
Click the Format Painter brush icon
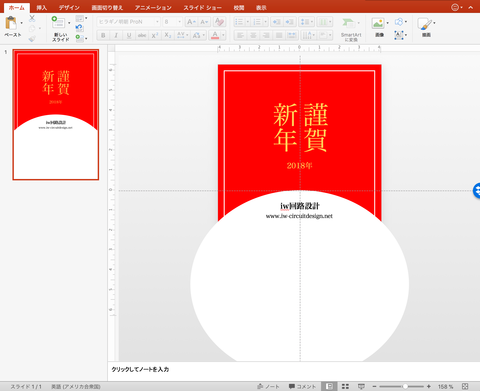[x=32, y=39]
